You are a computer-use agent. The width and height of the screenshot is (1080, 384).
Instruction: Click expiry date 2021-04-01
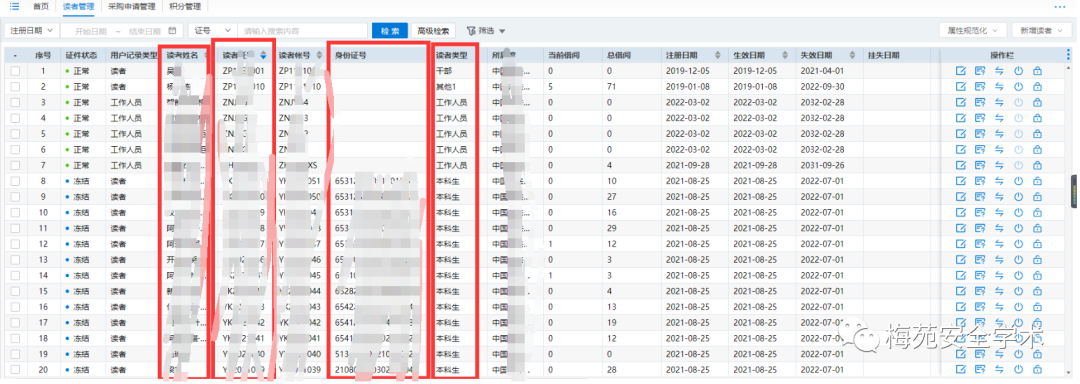[822, 71]
